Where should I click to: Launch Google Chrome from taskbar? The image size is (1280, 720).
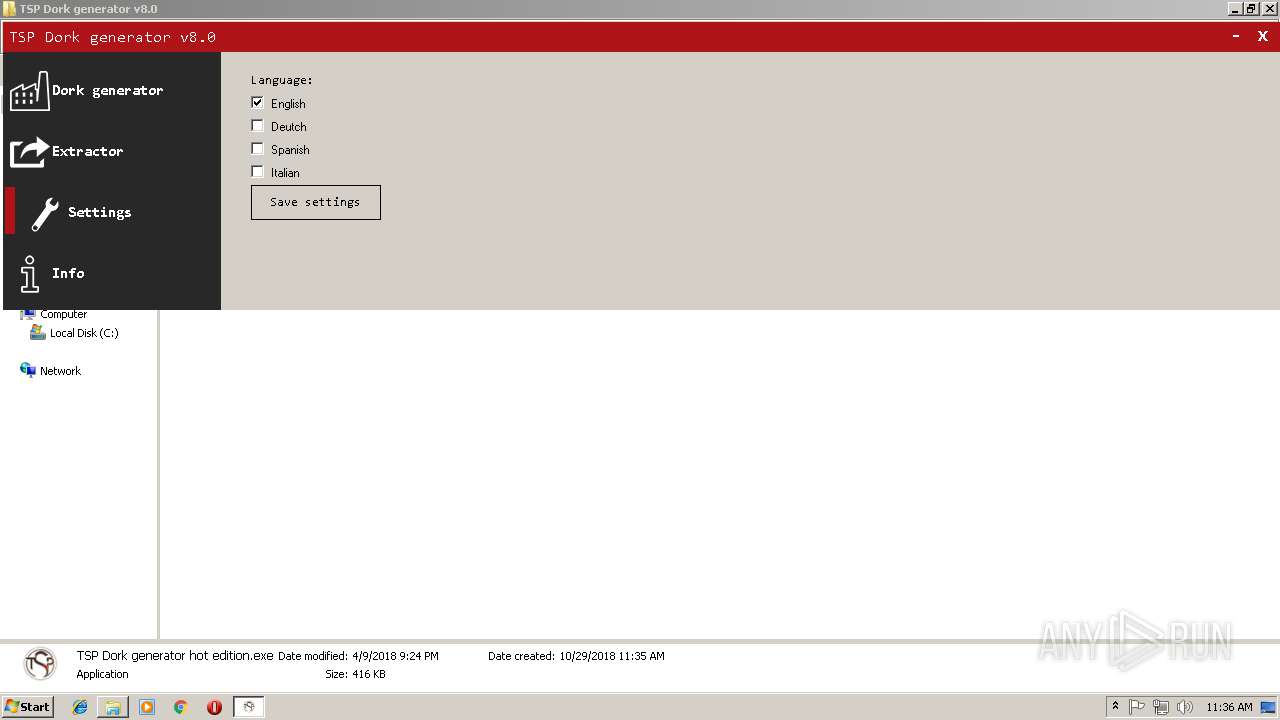[180, 707]
